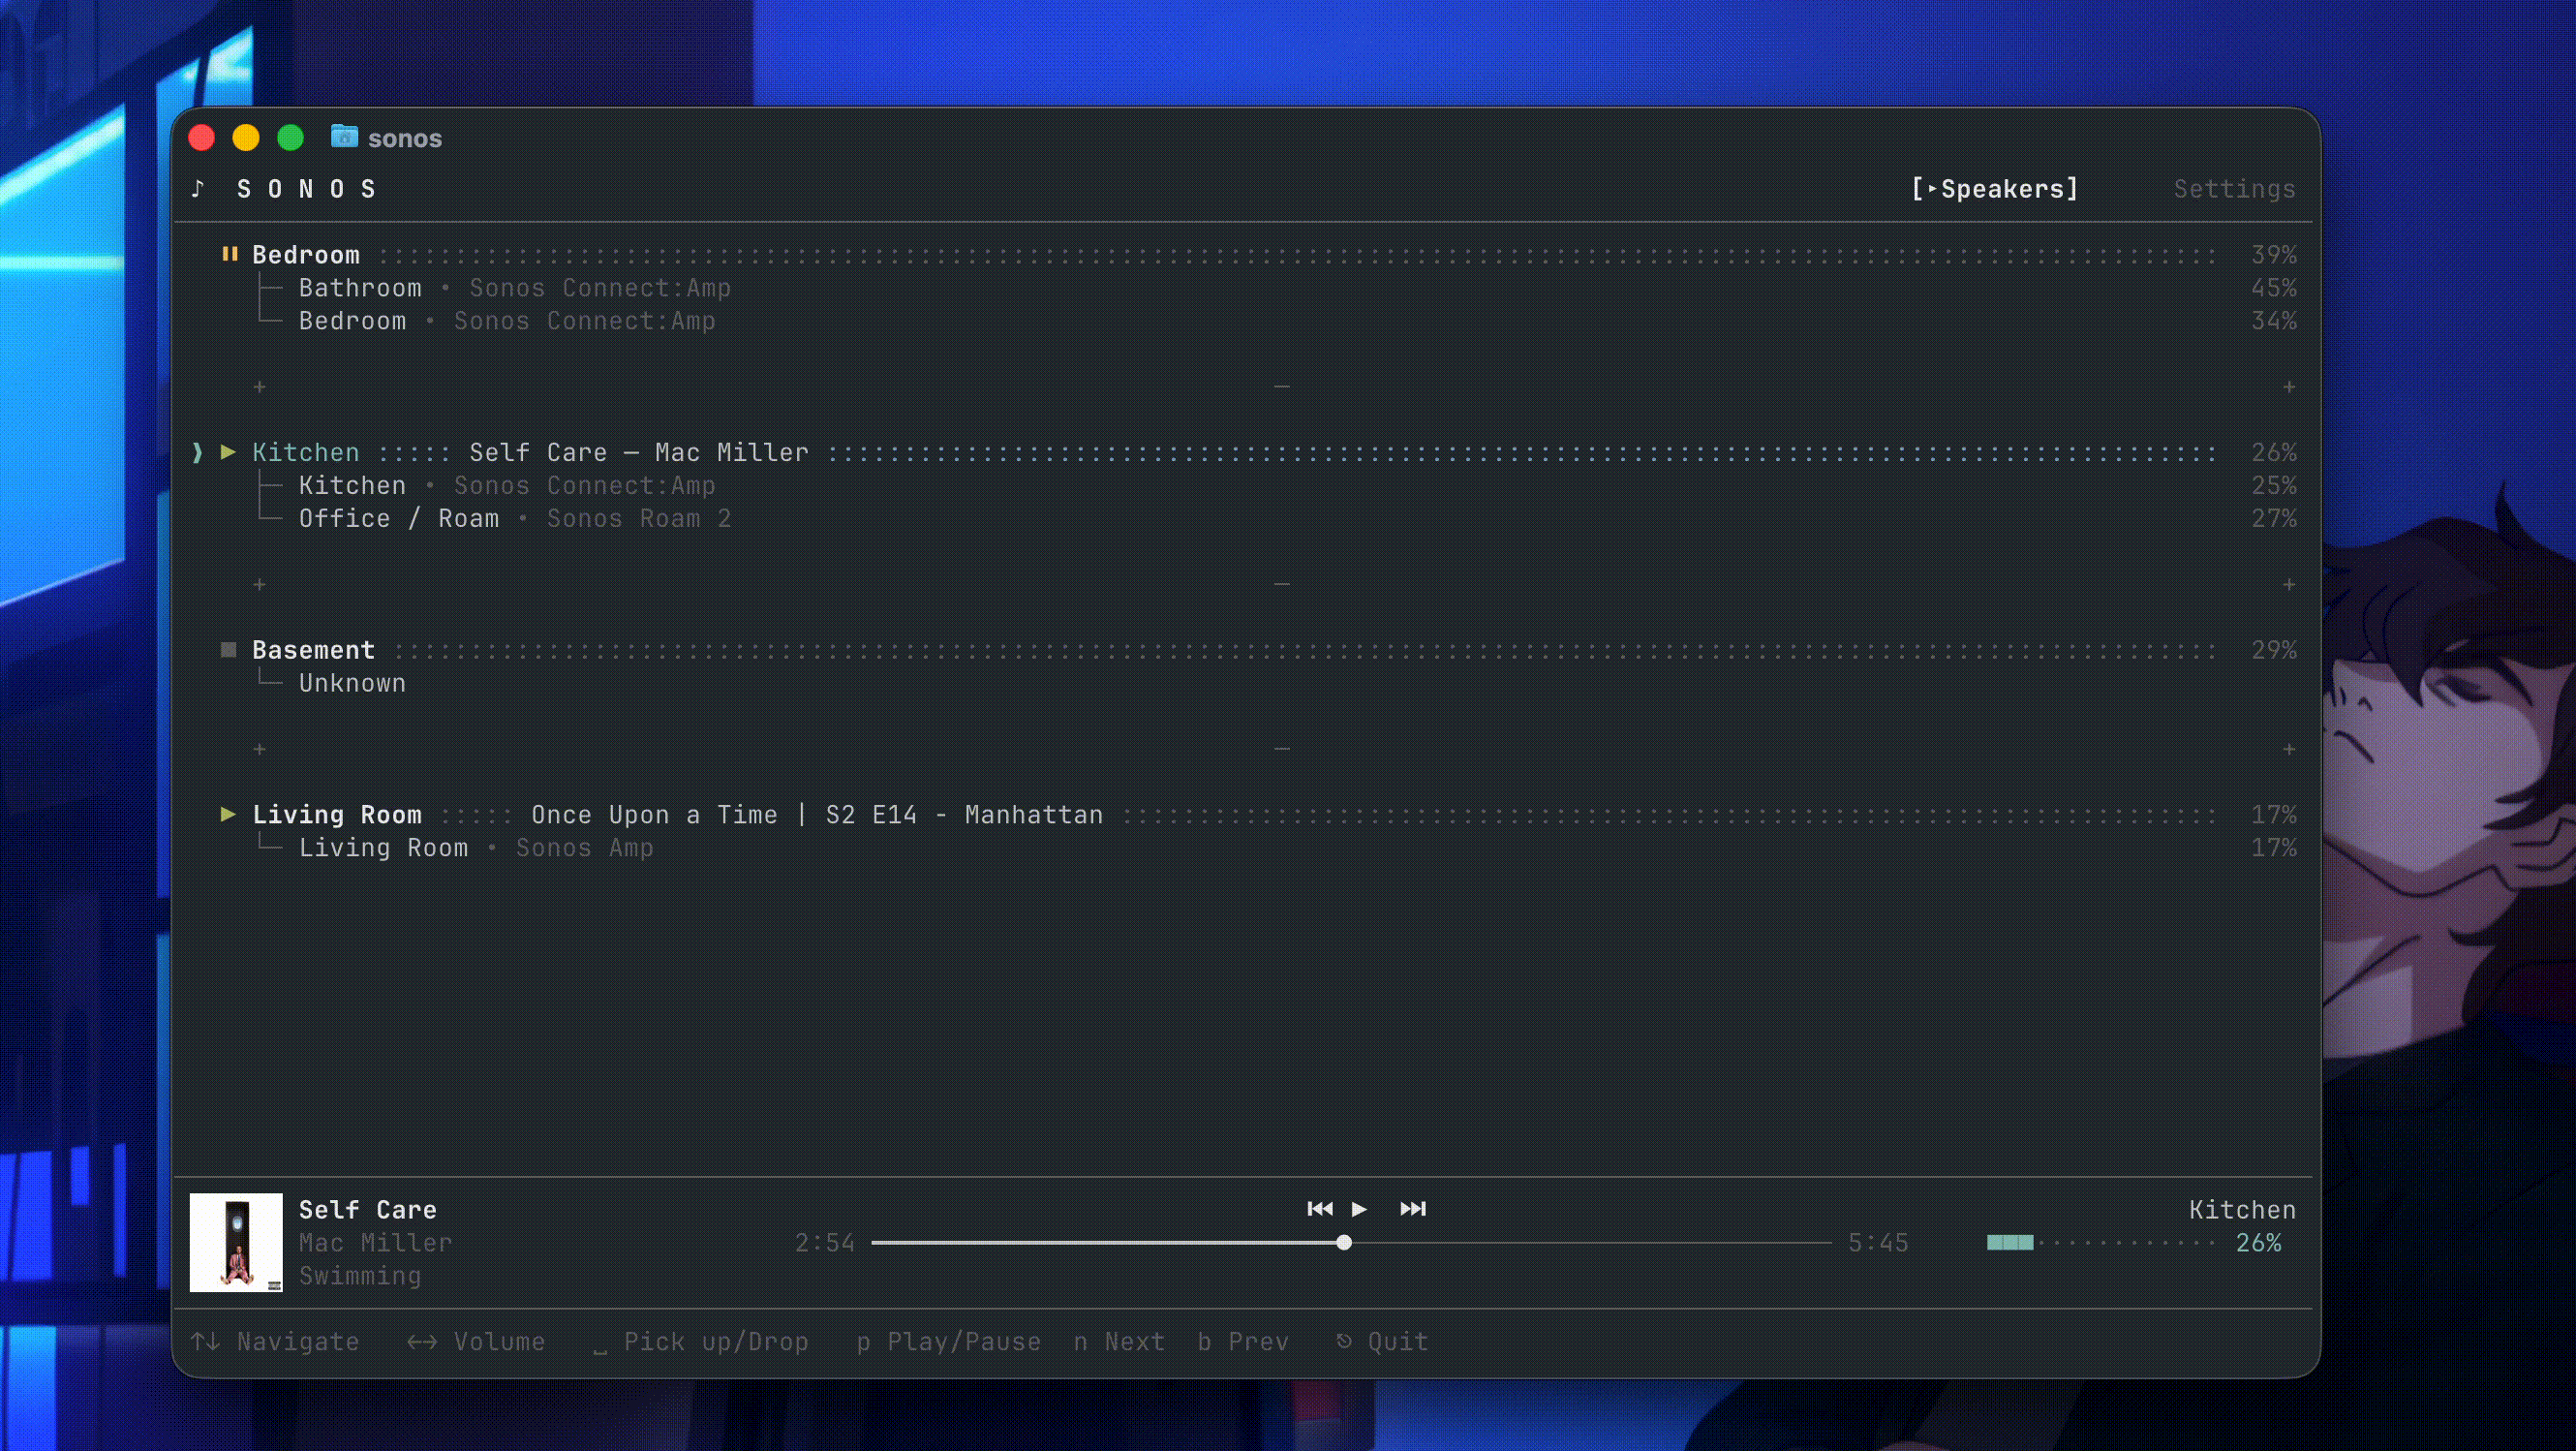The height and width of the screenshot is (1451, 2576).
Task: Click the SONOS header title
Action: pos(306,189)
